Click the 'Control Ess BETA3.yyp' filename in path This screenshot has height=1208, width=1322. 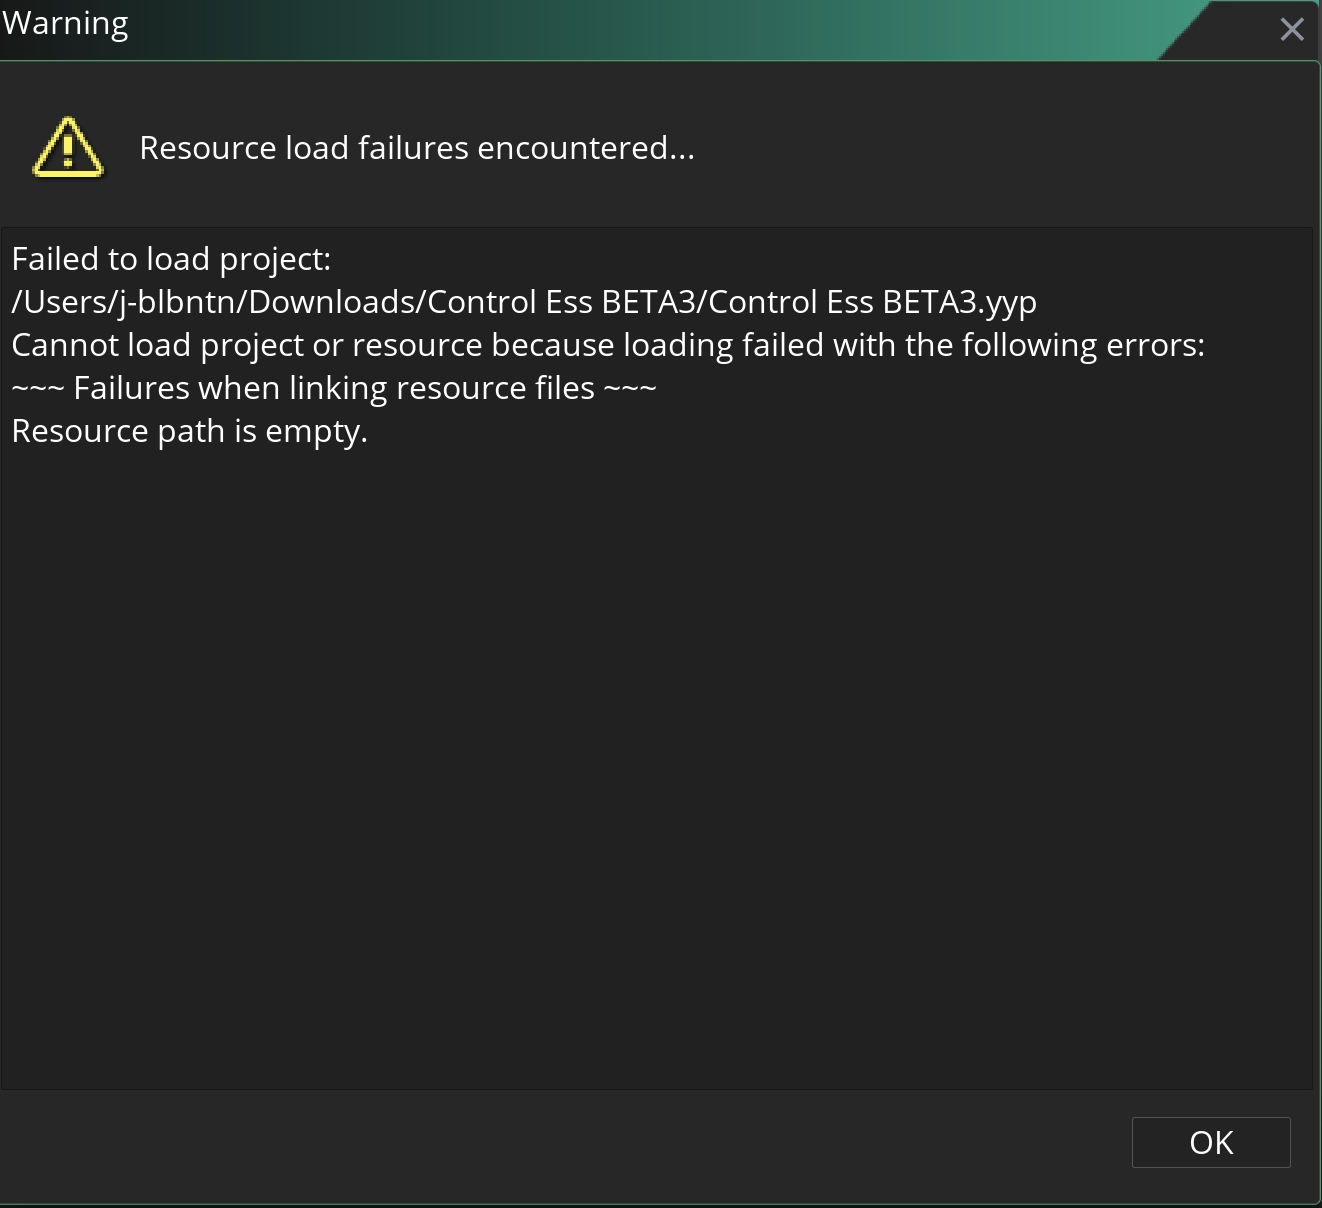pos(872,302)
